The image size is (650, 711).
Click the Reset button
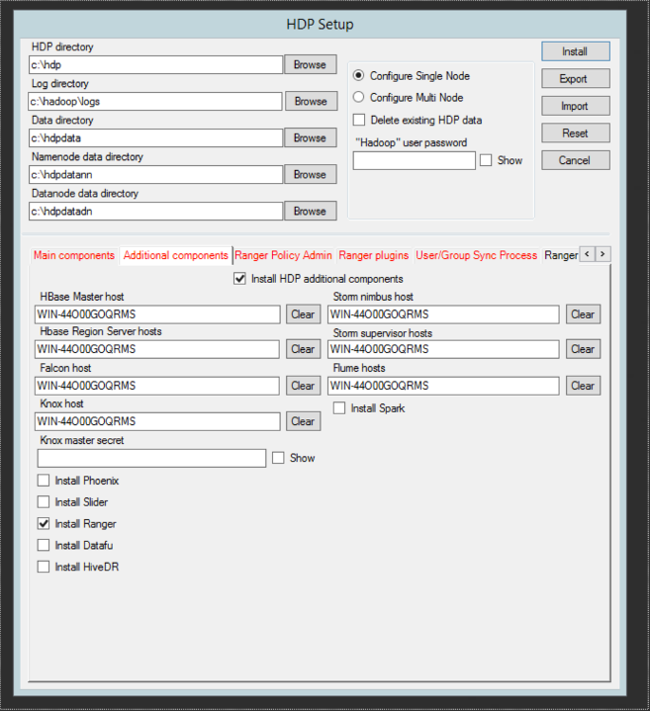point(575,133)
